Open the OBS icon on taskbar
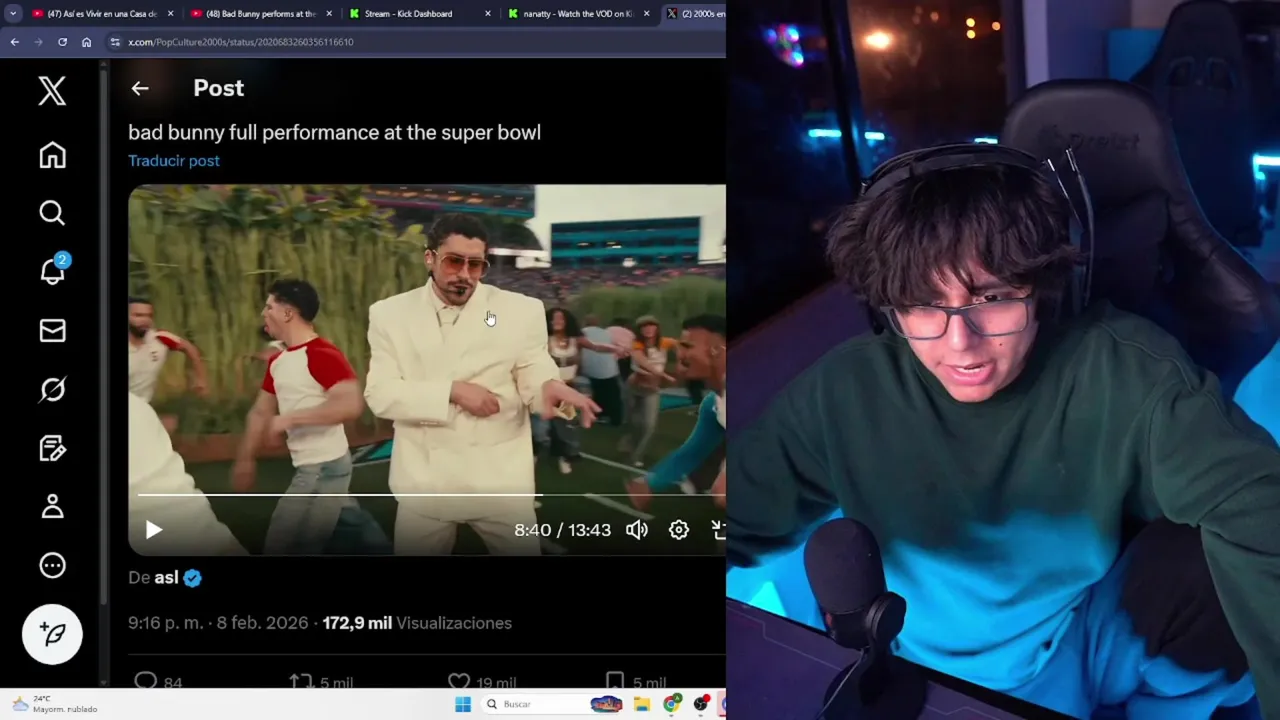Viewport: 1280px width, 720px height. coord(701,704)
